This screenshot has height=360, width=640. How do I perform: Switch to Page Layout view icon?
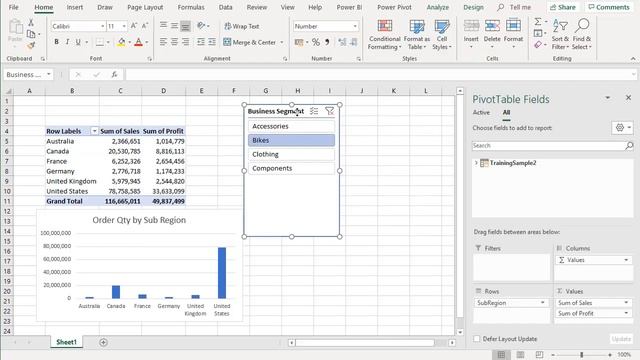pyautogui.click(x=520, y=355)
